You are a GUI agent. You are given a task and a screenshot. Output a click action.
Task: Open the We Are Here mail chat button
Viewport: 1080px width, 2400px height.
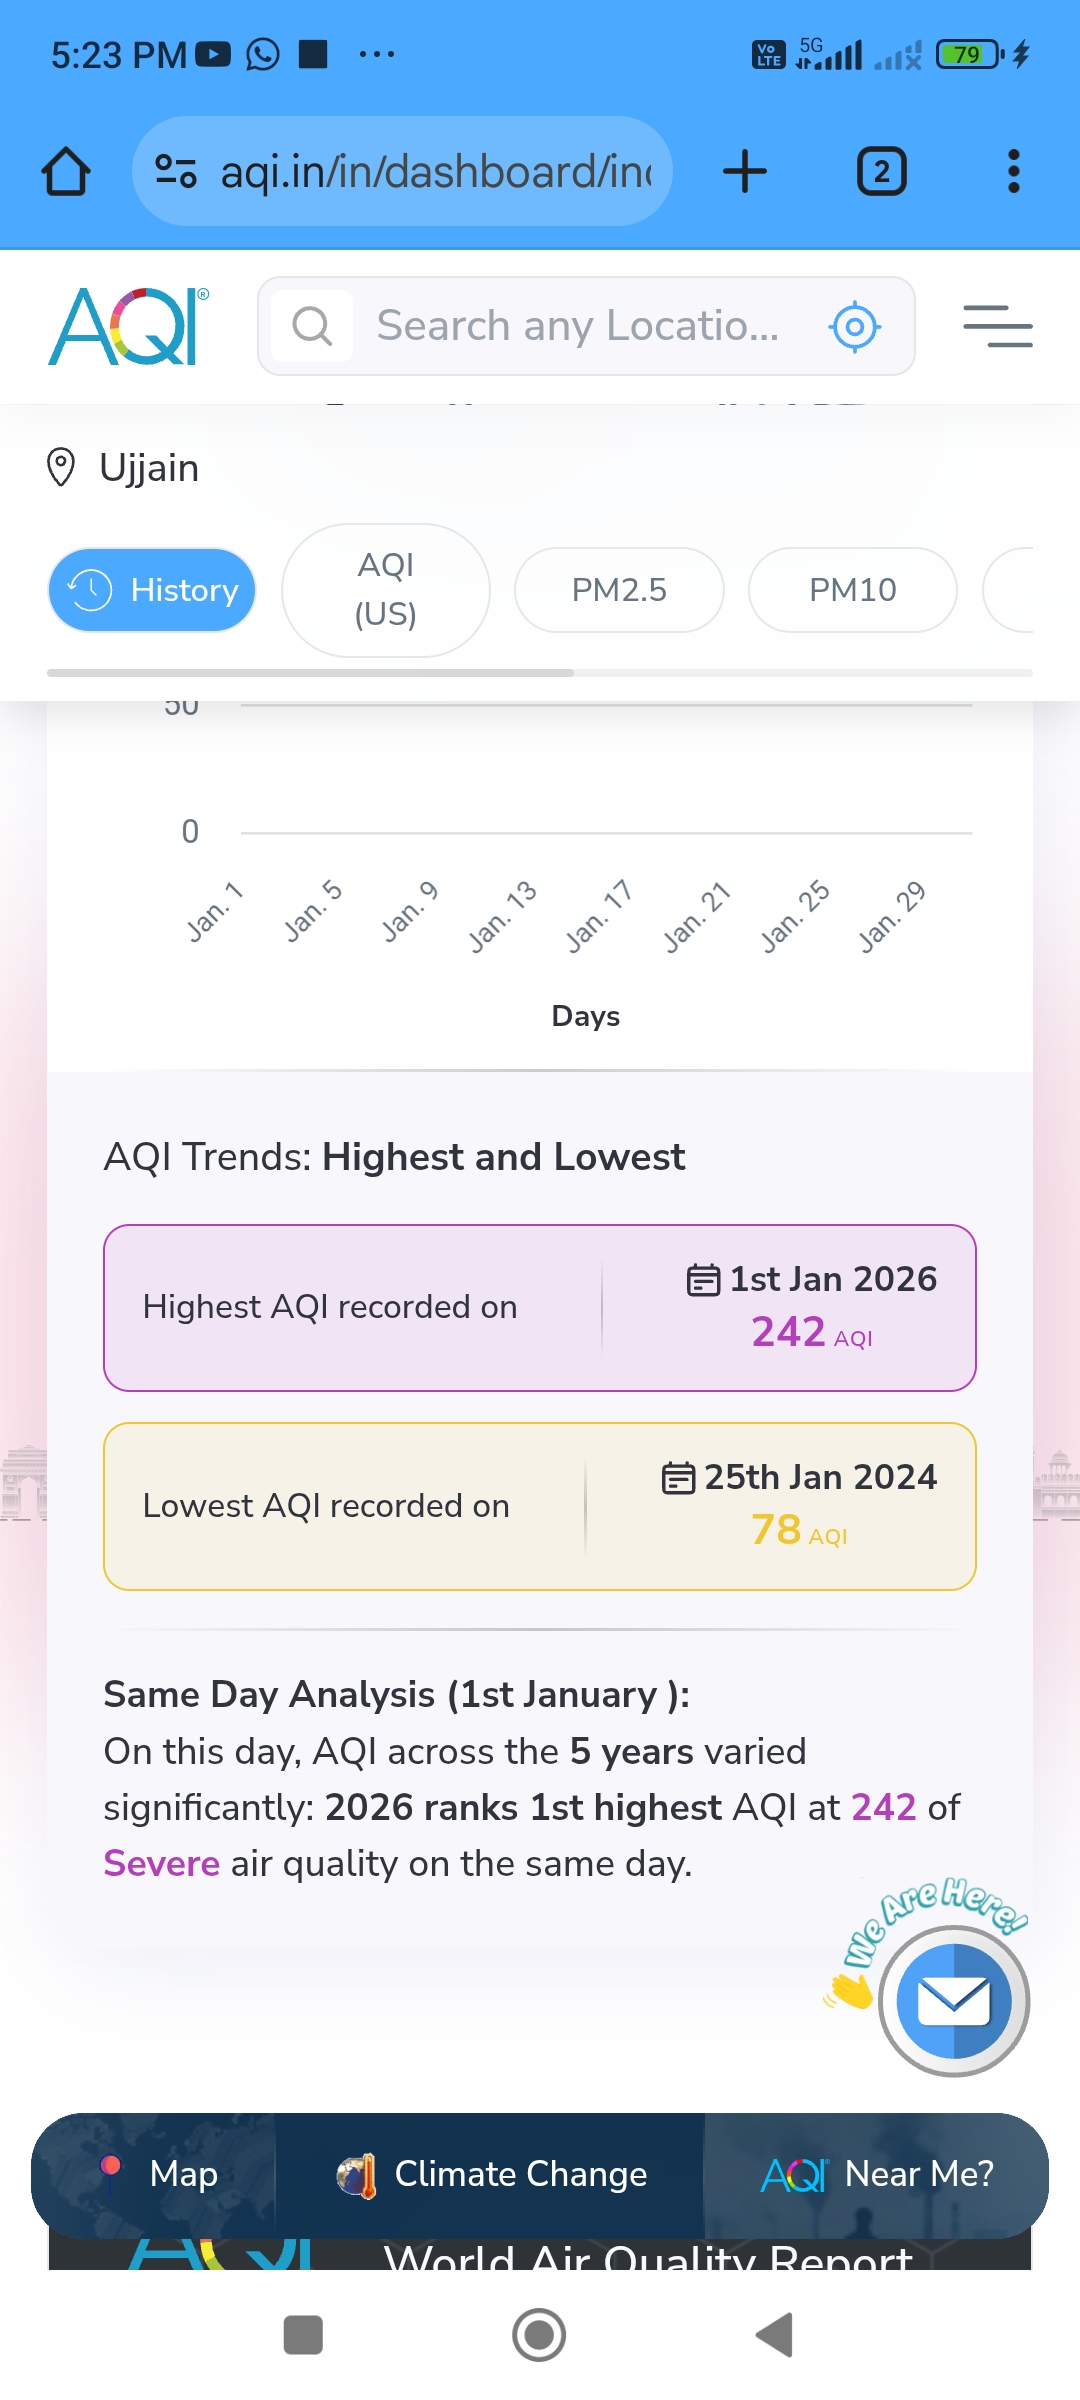pos(953,2002)
